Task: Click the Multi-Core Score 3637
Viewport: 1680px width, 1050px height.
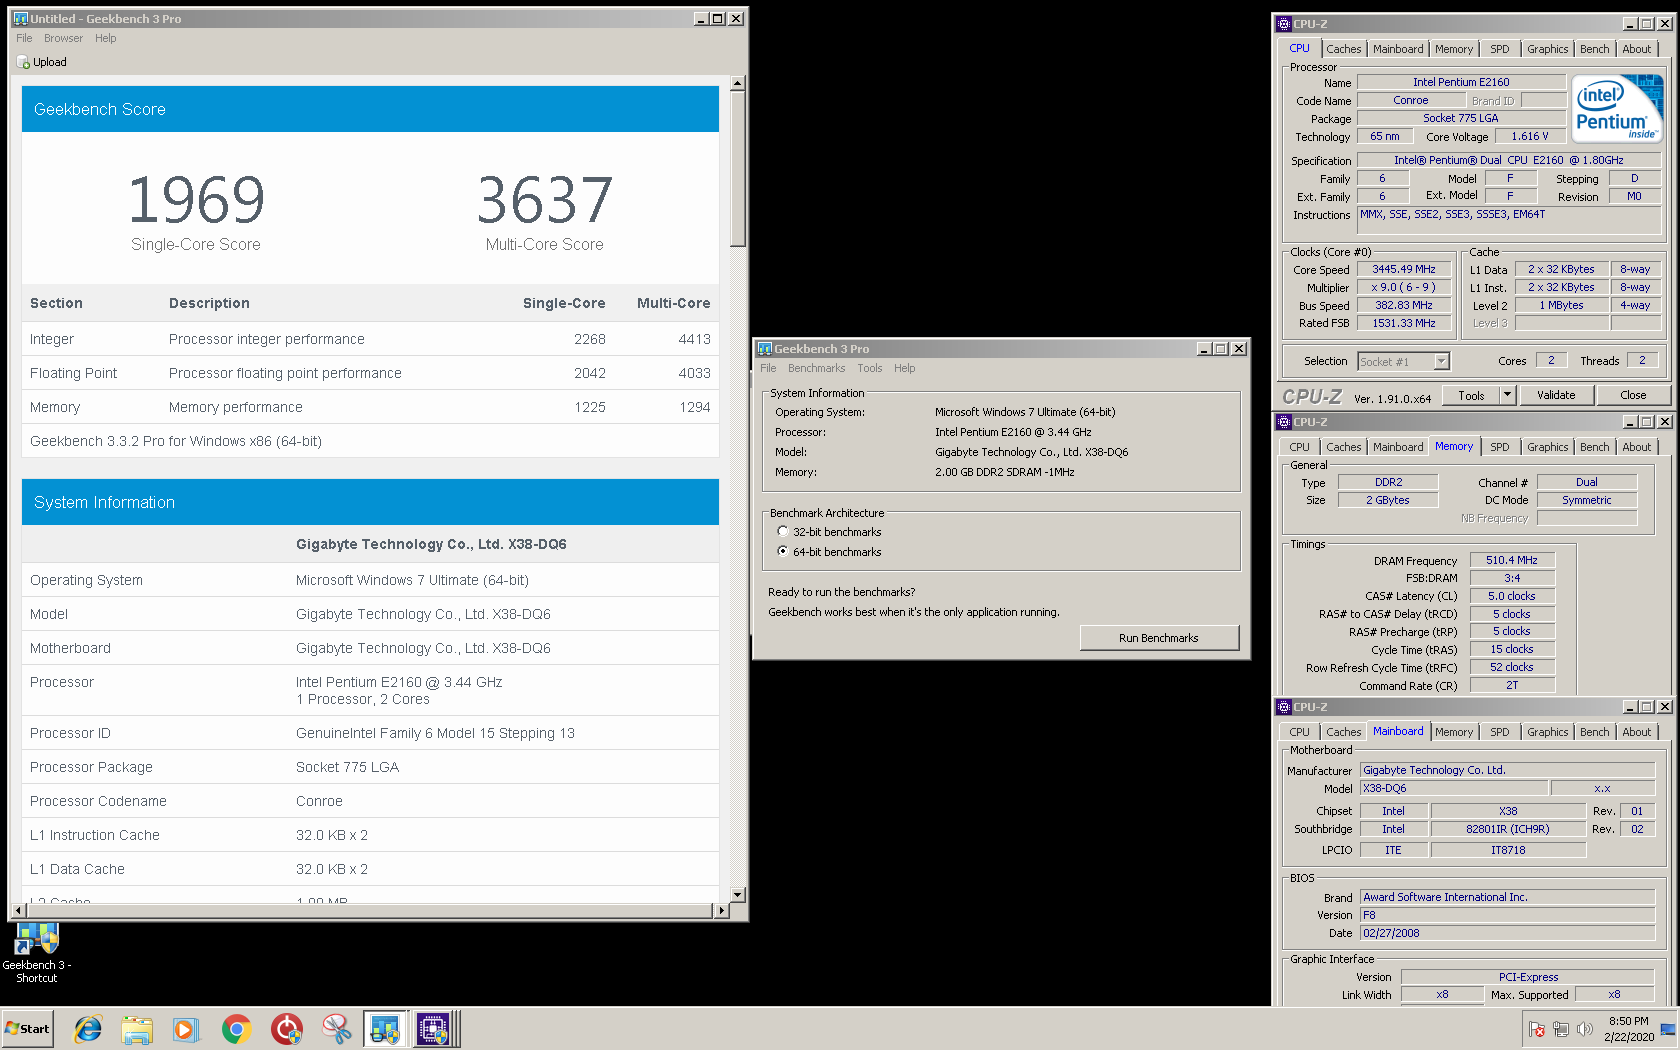Action: [x=545, y=200]
